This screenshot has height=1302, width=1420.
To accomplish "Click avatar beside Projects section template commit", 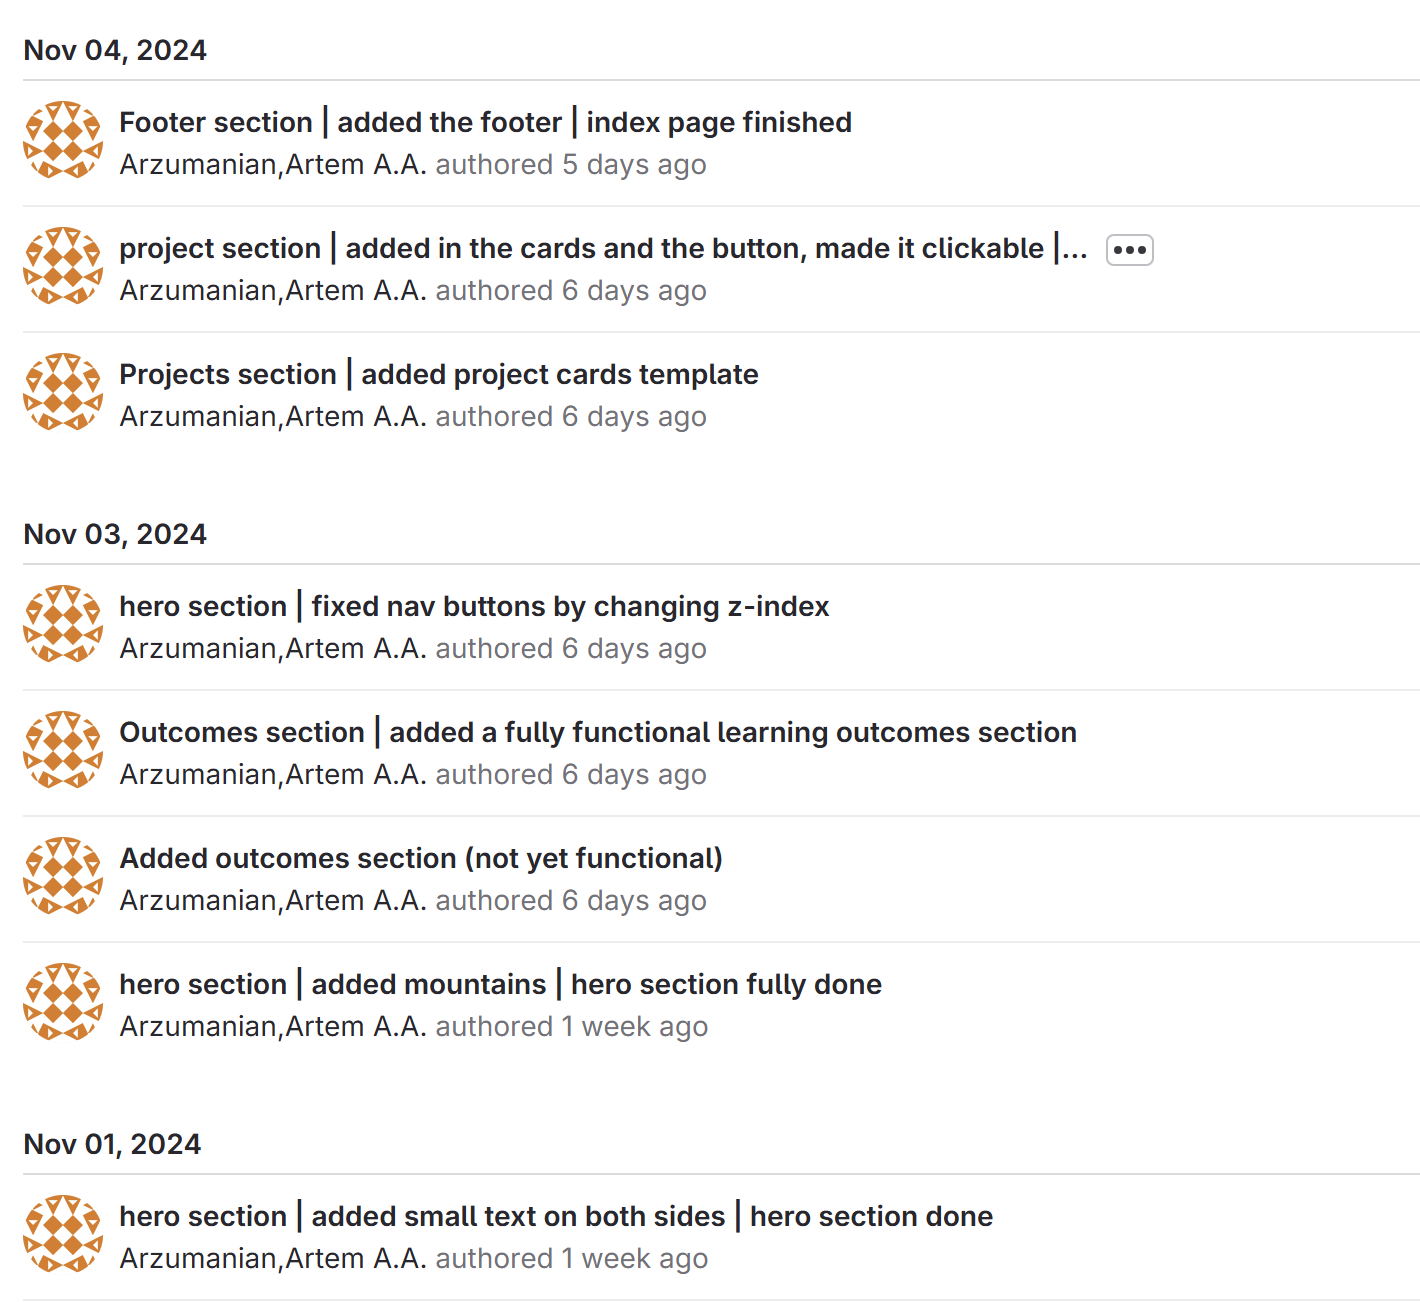I will coord(63,392).
